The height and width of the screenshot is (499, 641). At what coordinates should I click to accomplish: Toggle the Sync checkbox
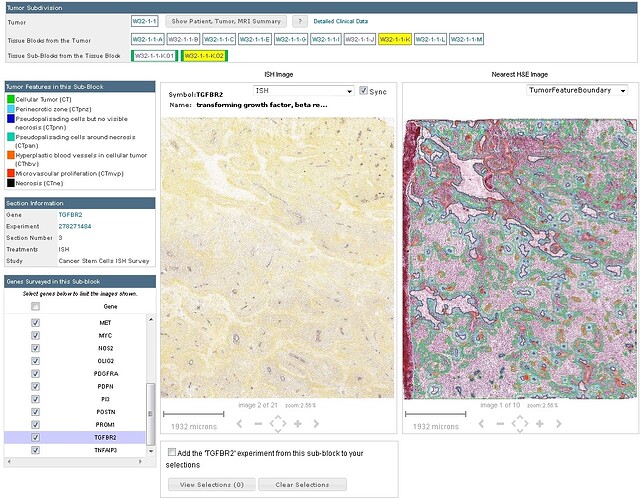363,91
